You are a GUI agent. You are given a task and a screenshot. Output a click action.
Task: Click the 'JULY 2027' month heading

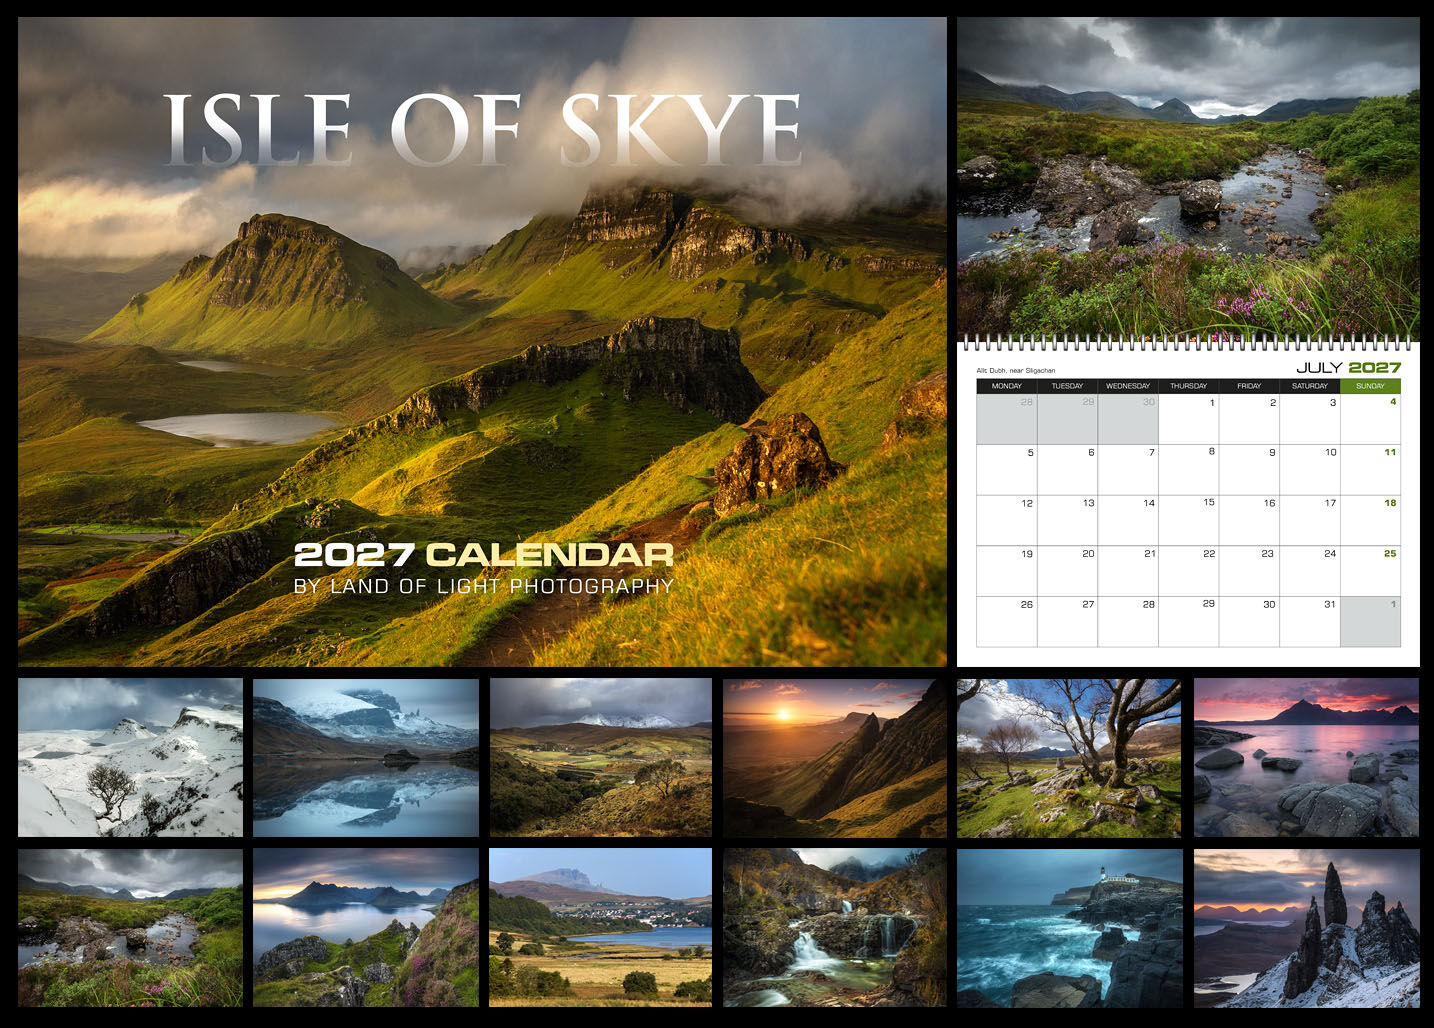pos(1348,367)
